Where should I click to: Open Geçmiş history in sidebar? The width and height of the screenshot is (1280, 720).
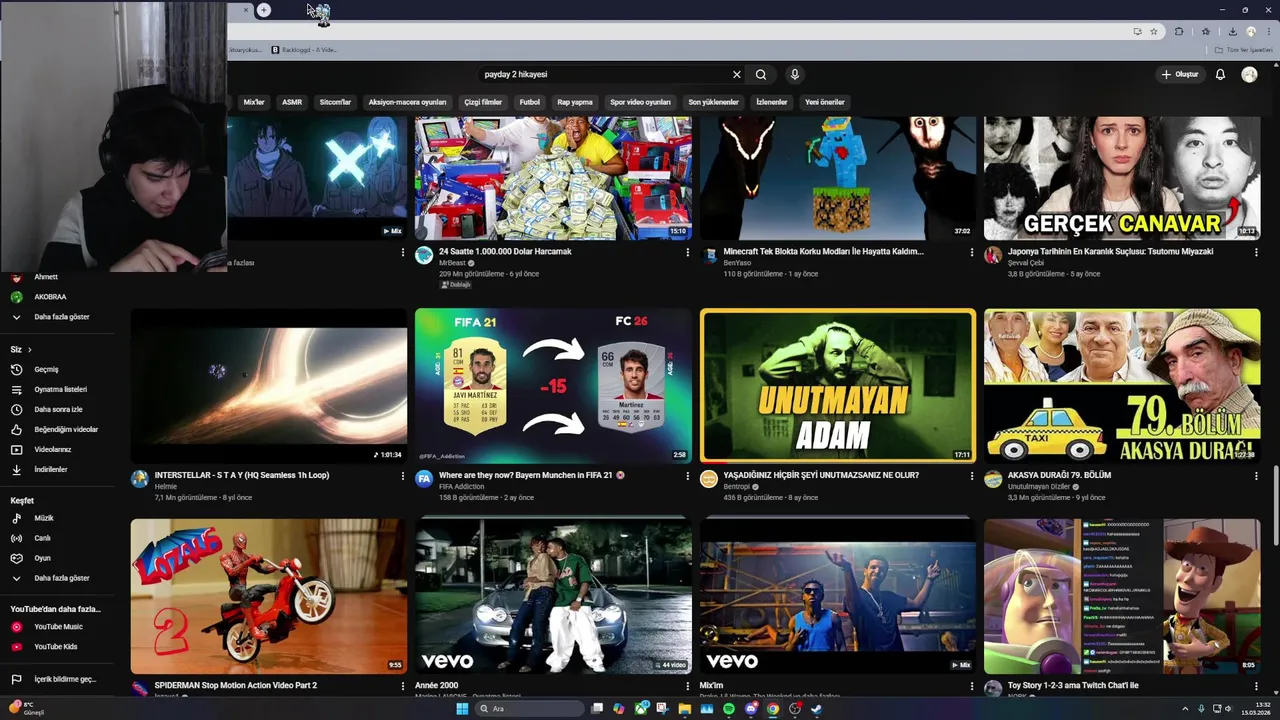point(46,369)
